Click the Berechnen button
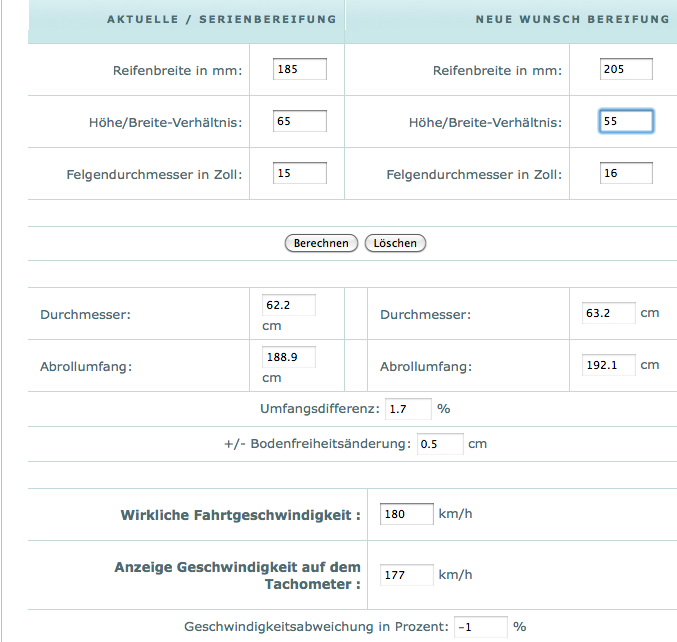This screenshot has width=677, height=642. tap(321, 243)
